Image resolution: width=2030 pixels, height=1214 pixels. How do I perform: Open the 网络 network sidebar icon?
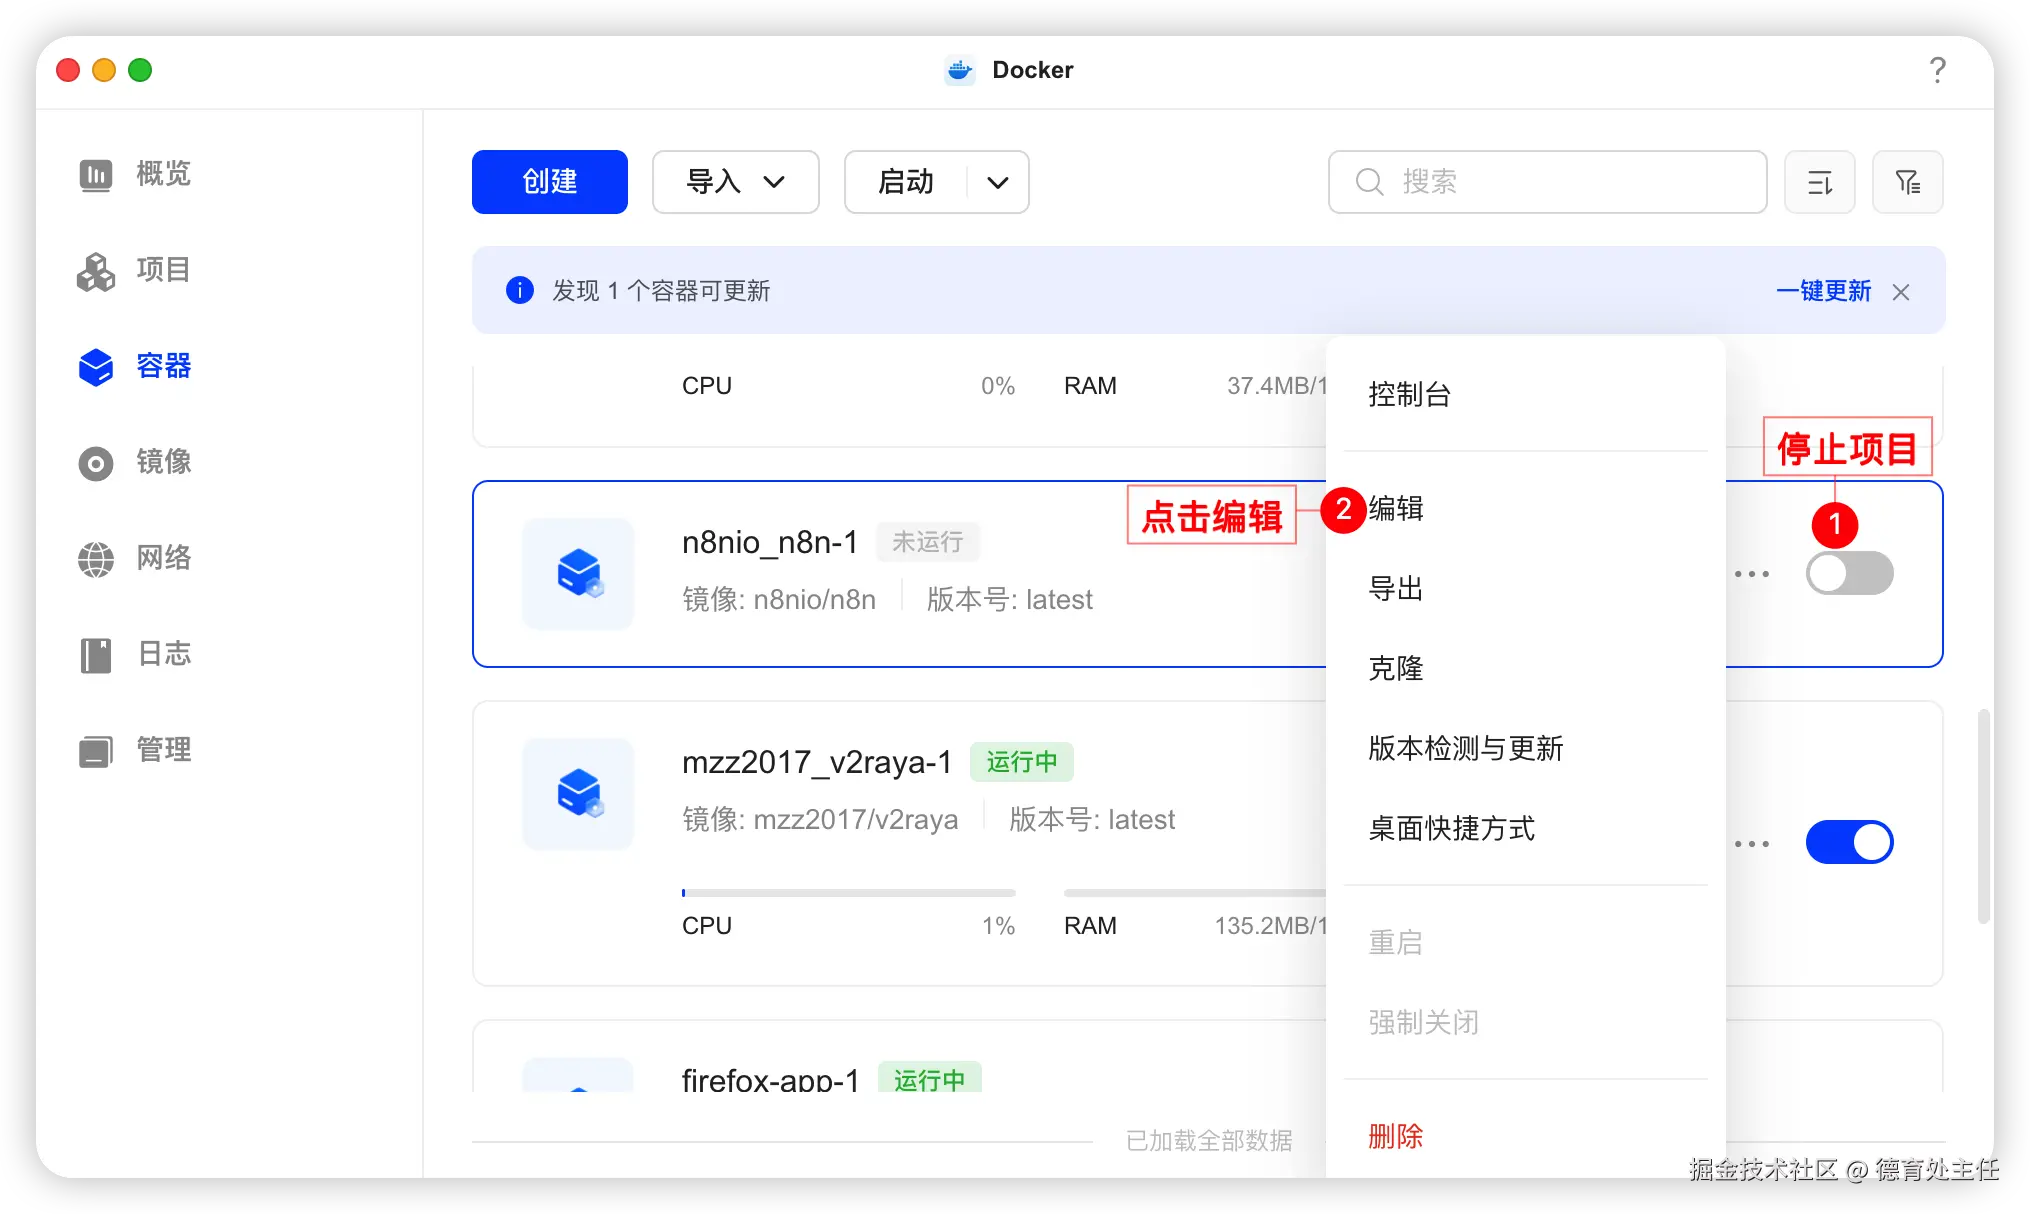[96, 559]
